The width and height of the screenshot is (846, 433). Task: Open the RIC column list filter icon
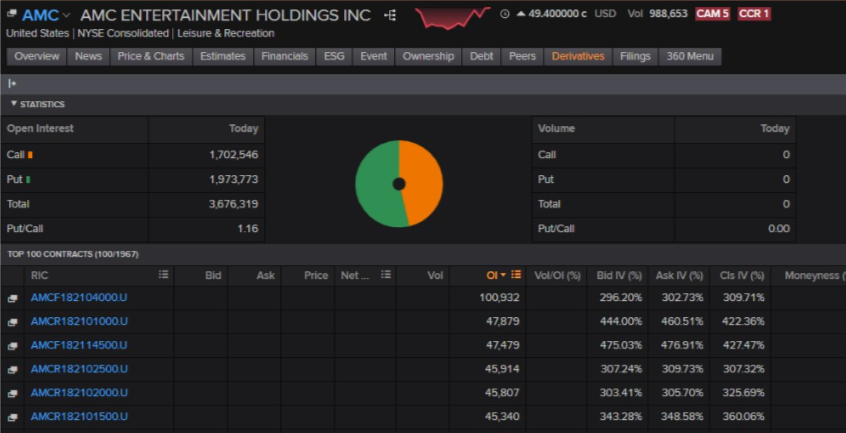163,274
